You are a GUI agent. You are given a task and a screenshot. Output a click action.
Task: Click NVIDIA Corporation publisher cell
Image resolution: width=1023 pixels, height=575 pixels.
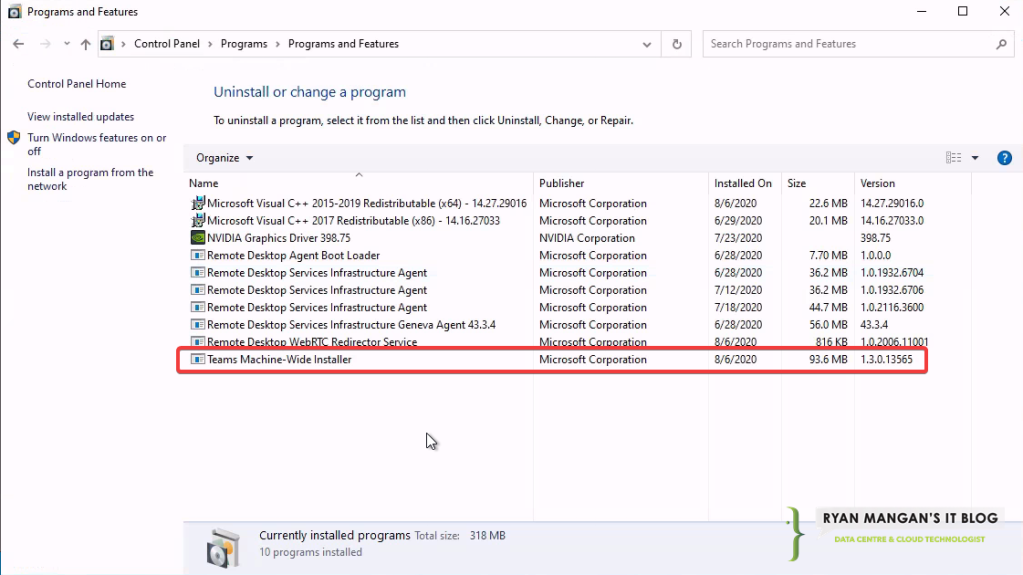coord(587,238)
